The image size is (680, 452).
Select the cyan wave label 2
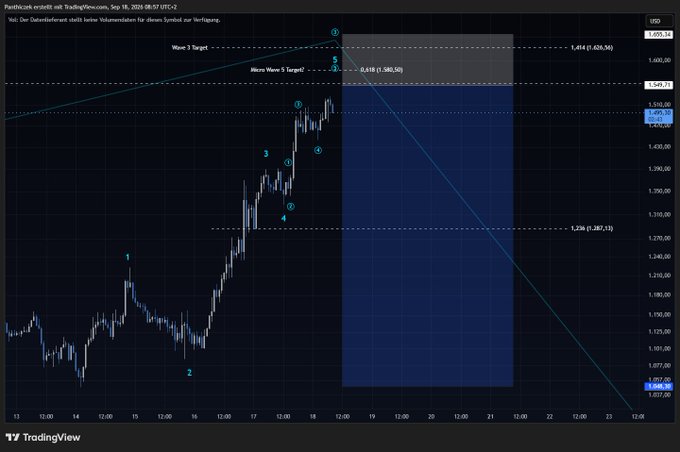(189, 373)
